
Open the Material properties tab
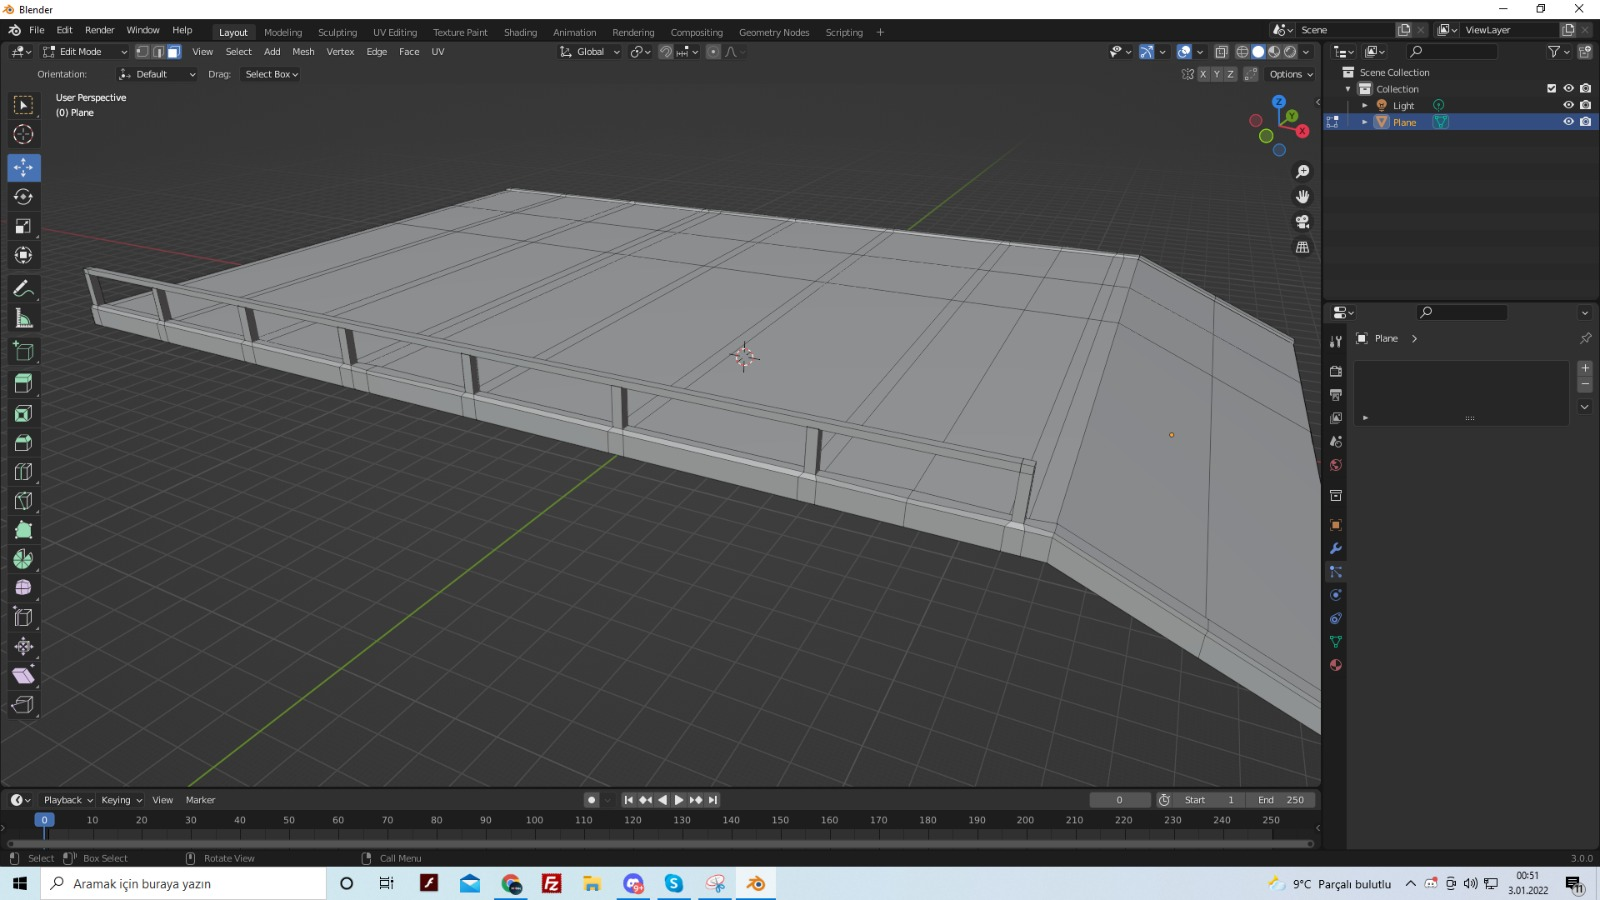(x=1335, y=665)
